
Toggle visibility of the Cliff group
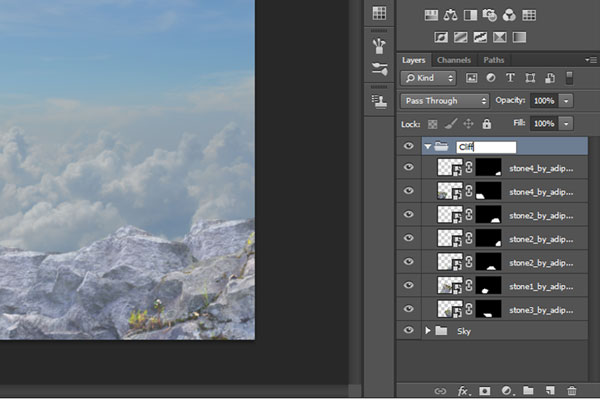tap(408, 147)
